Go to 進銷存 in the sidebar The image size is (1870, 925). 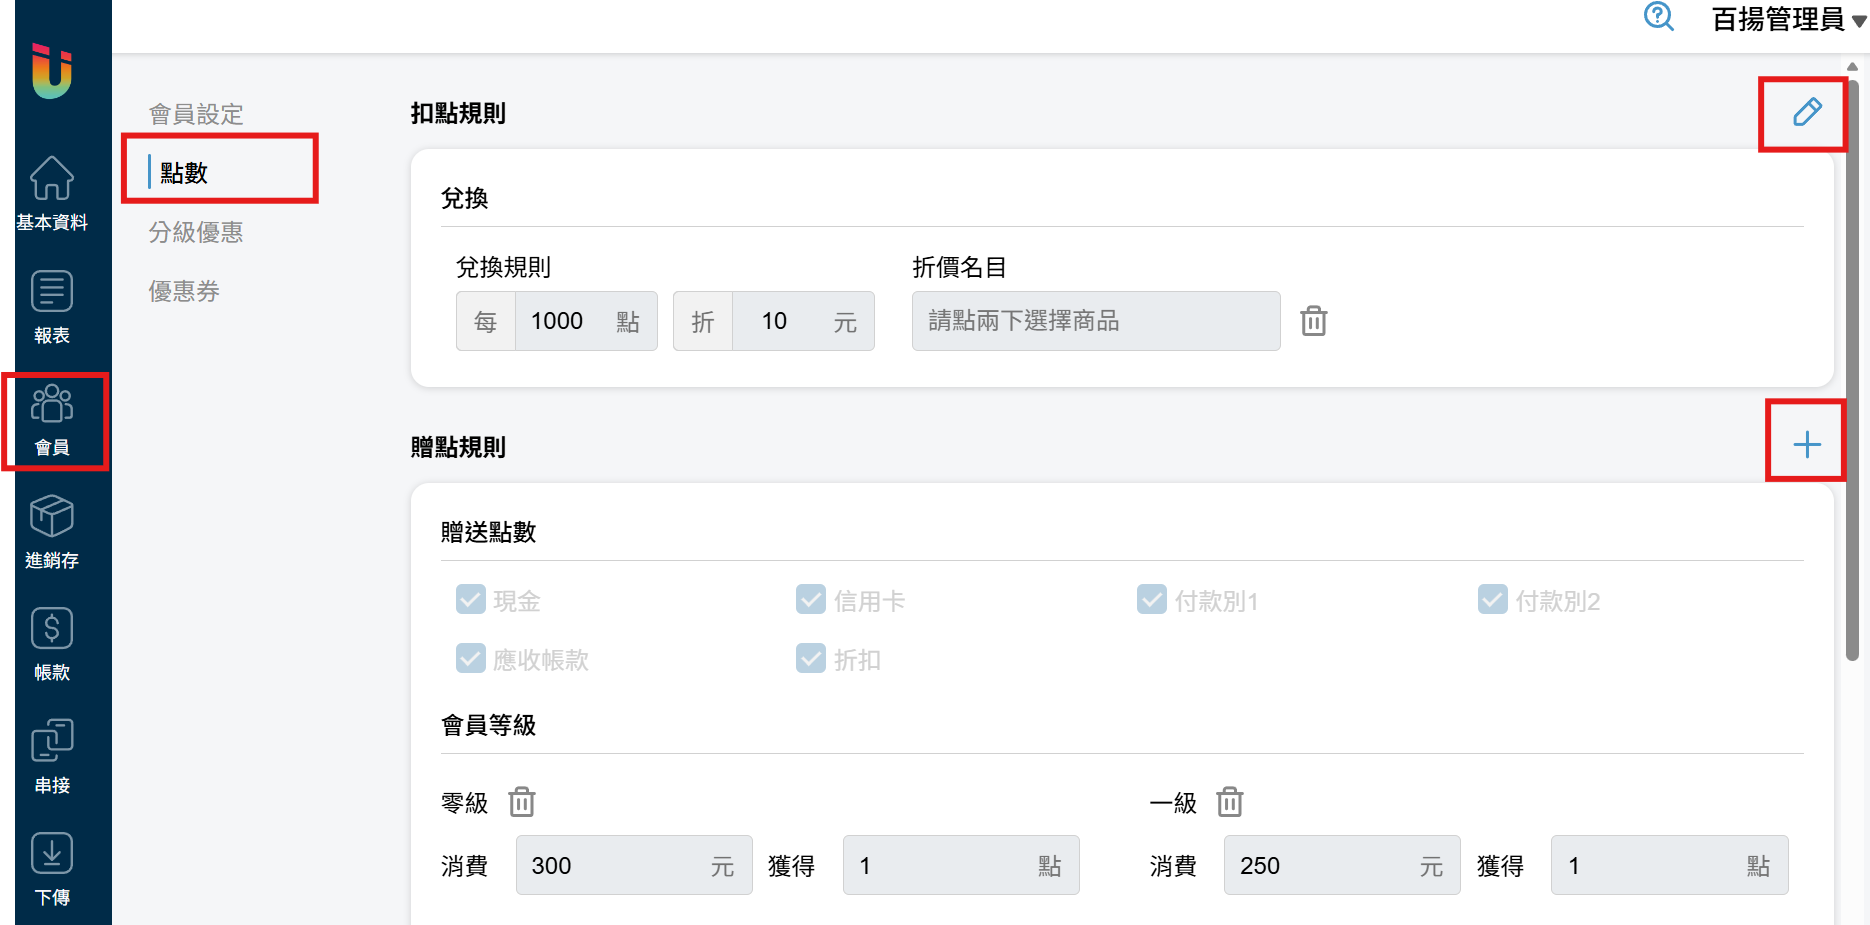coord(52,532)
